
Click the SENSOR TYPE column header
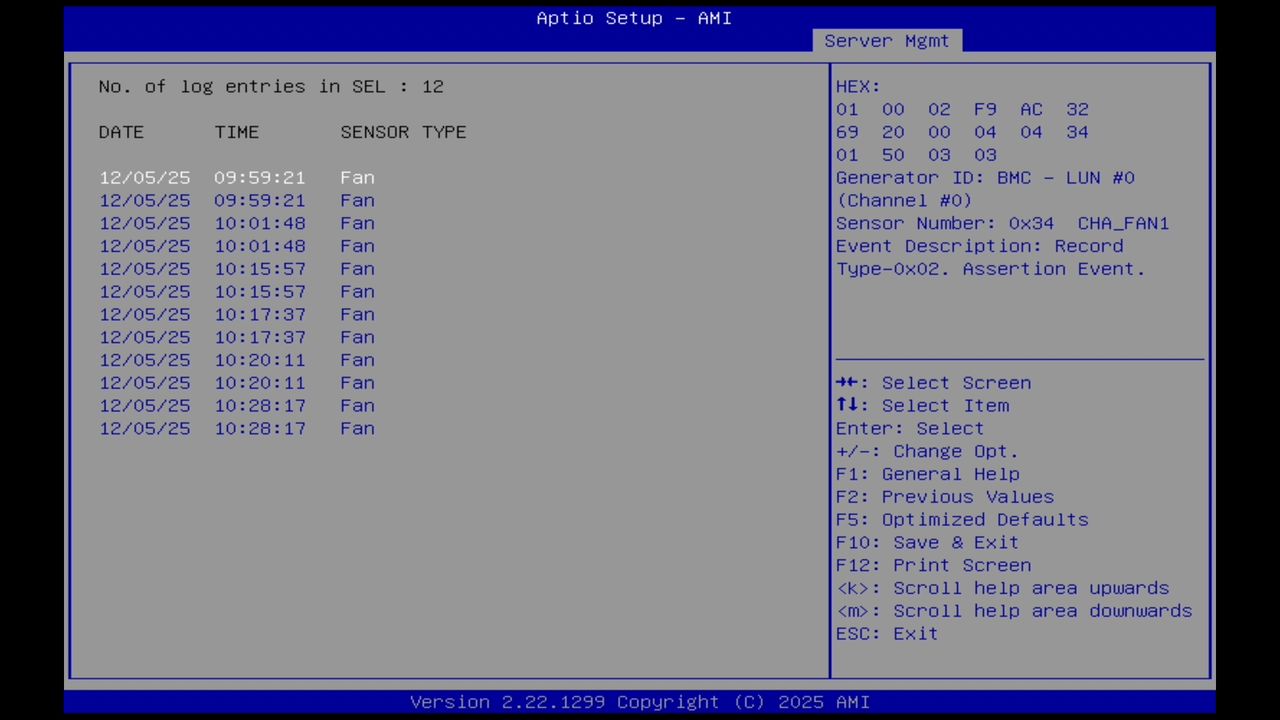point(403,132)
